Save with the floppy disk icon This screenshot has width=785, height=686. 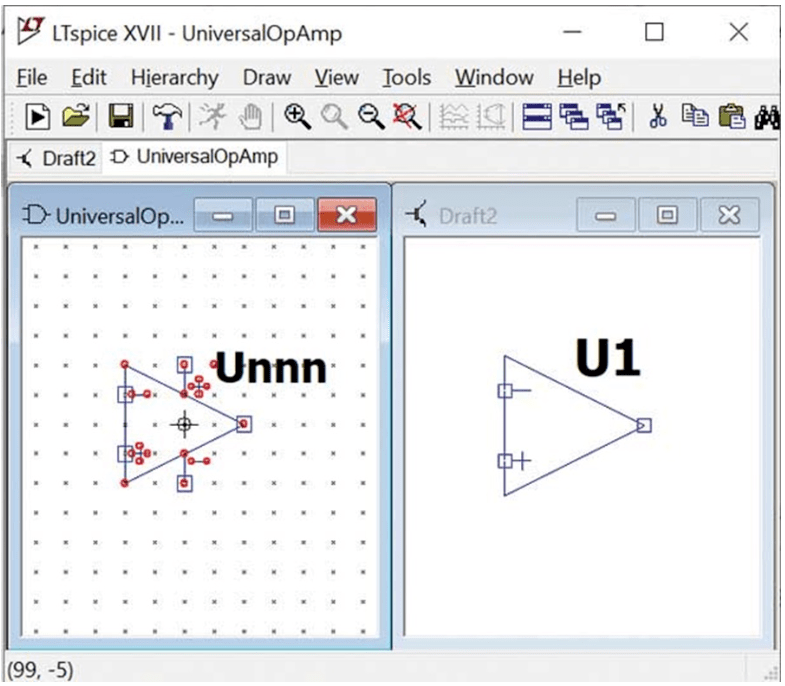tap(121, 117)
